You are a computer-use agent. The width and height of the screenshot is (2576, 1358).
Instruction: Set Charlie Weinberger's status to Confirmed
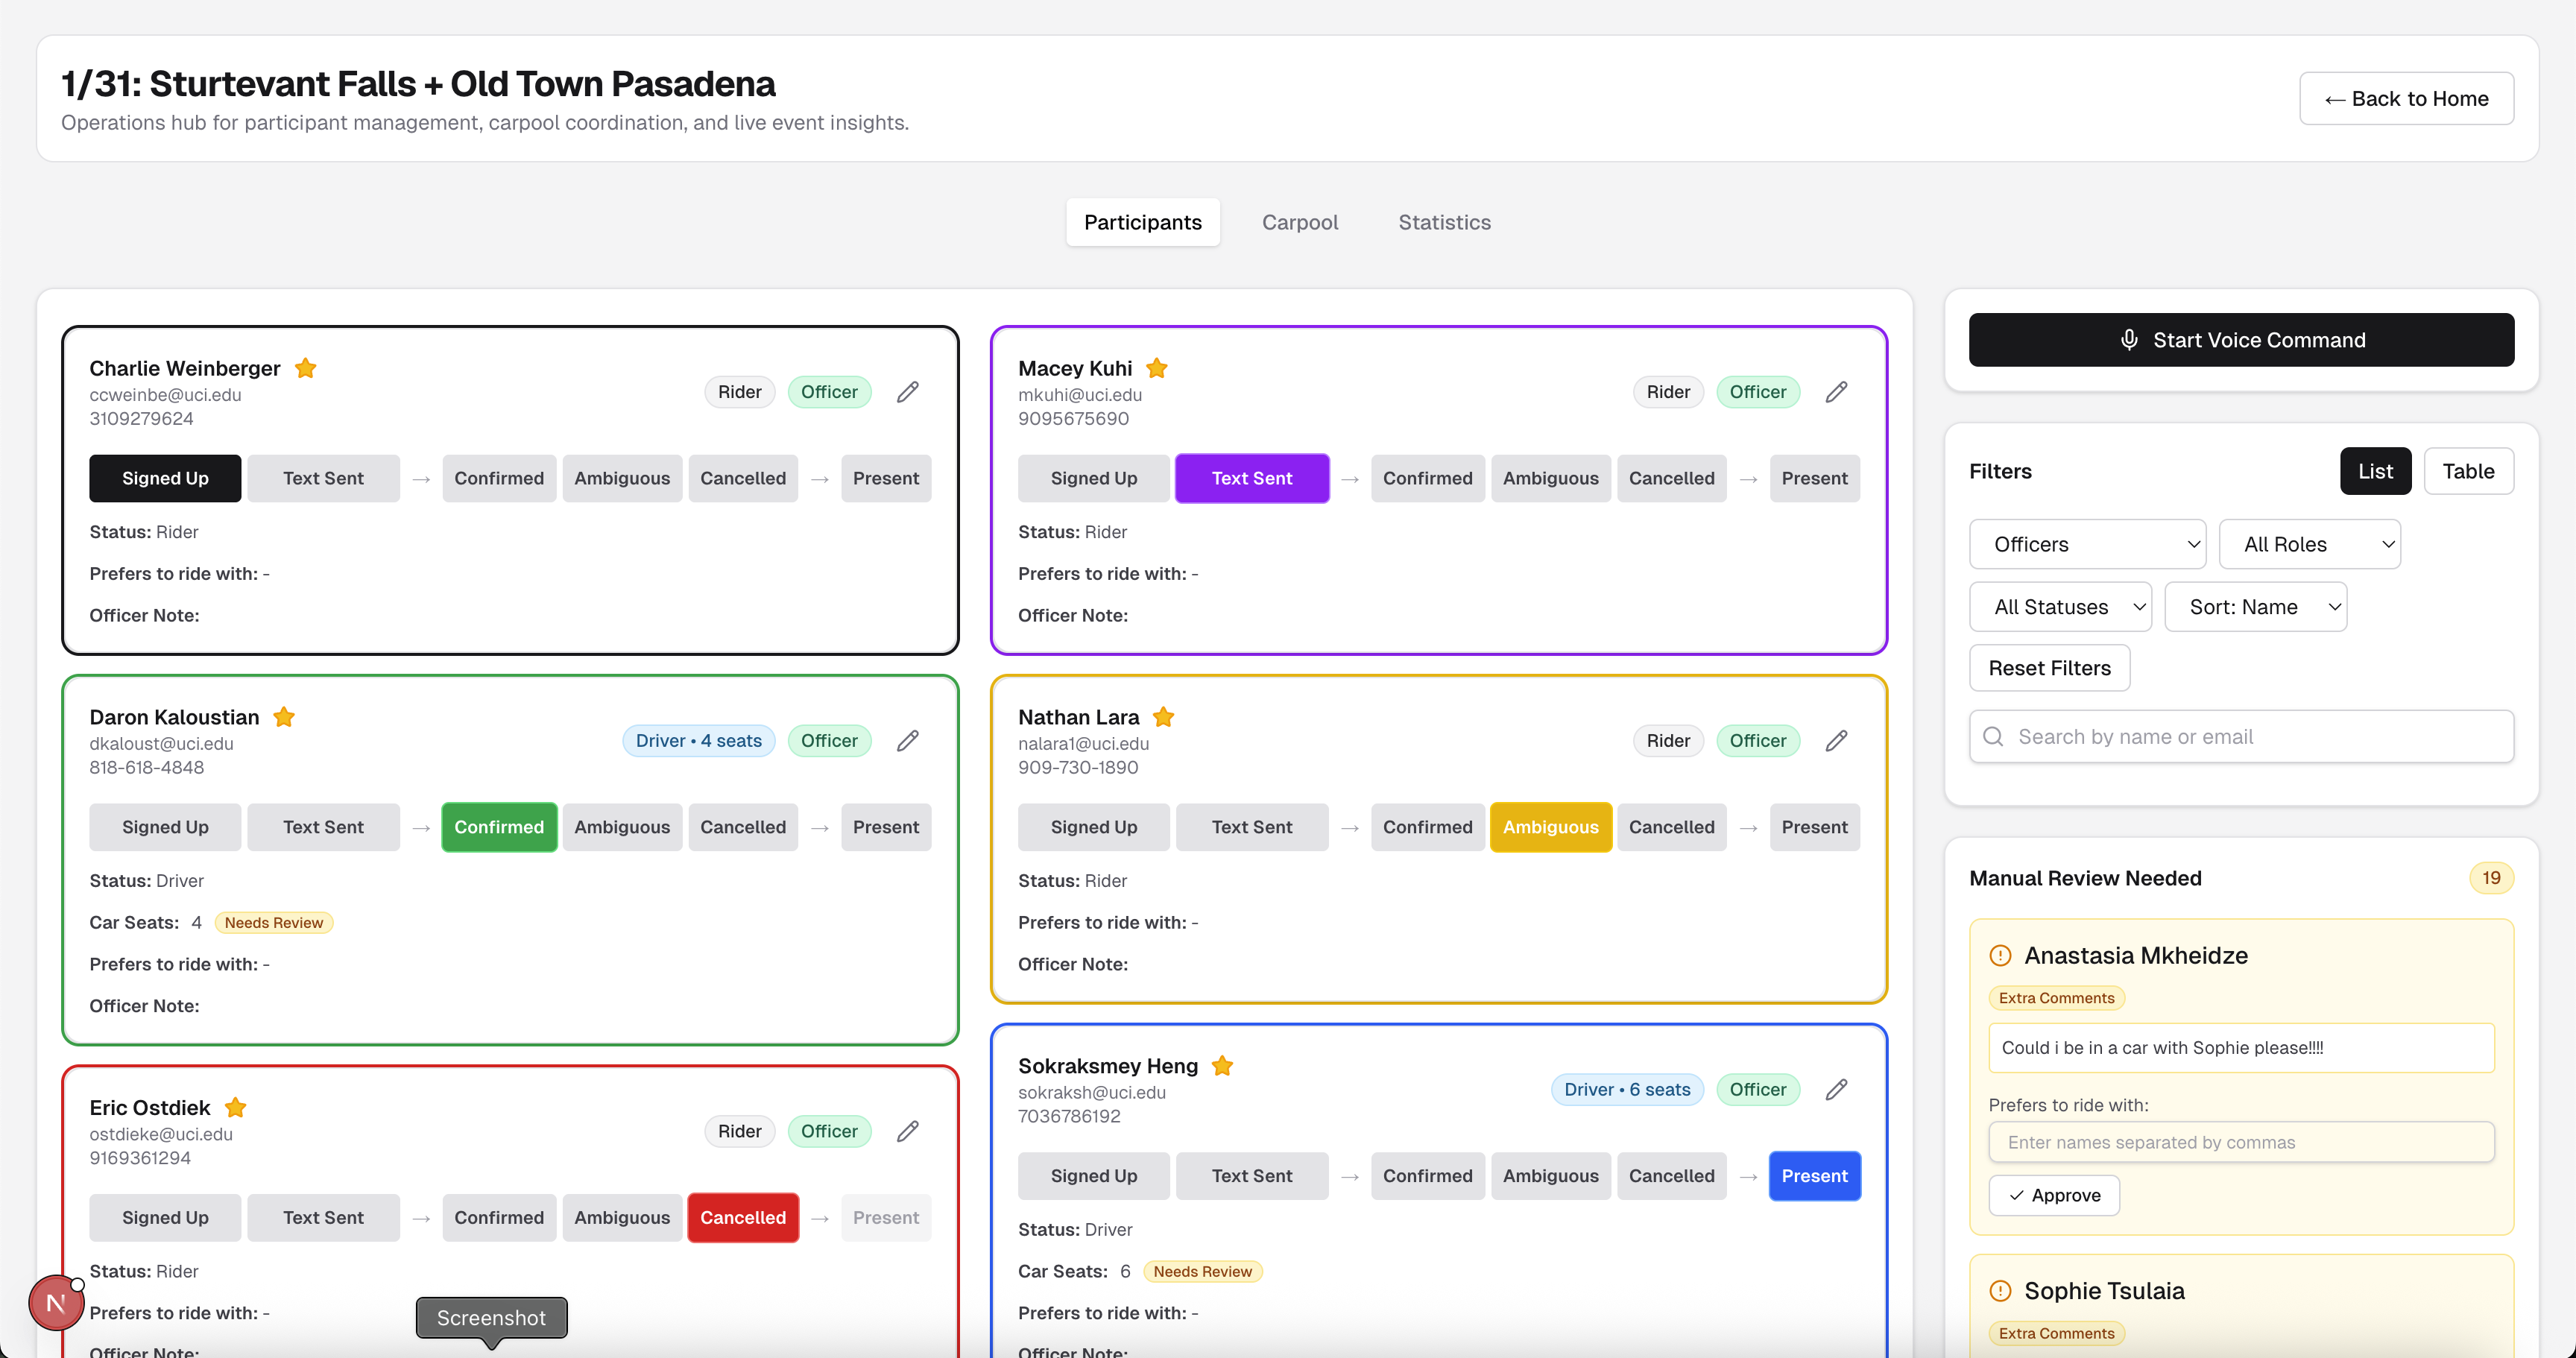coord(499,478)
